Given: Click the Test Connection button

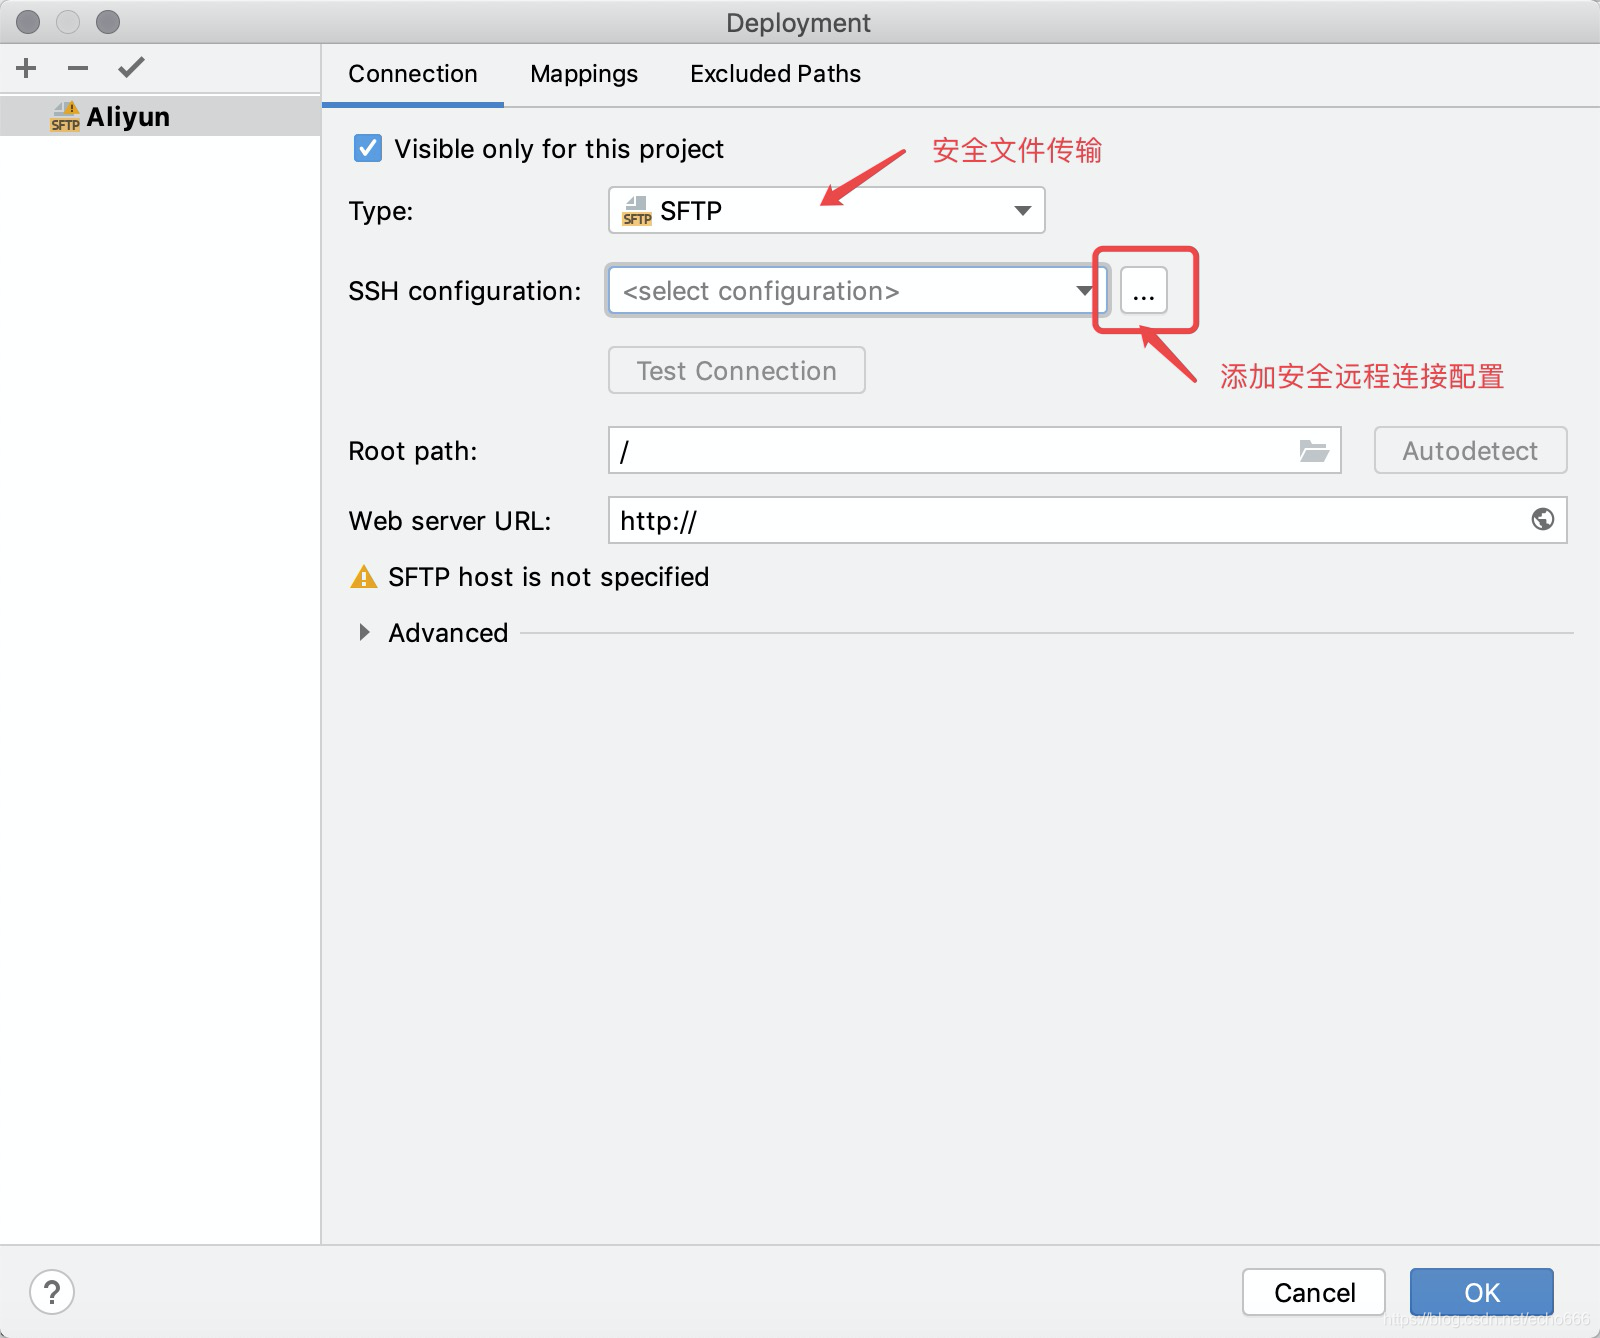Looking at the screenshot, I should [x=737, y=371].
